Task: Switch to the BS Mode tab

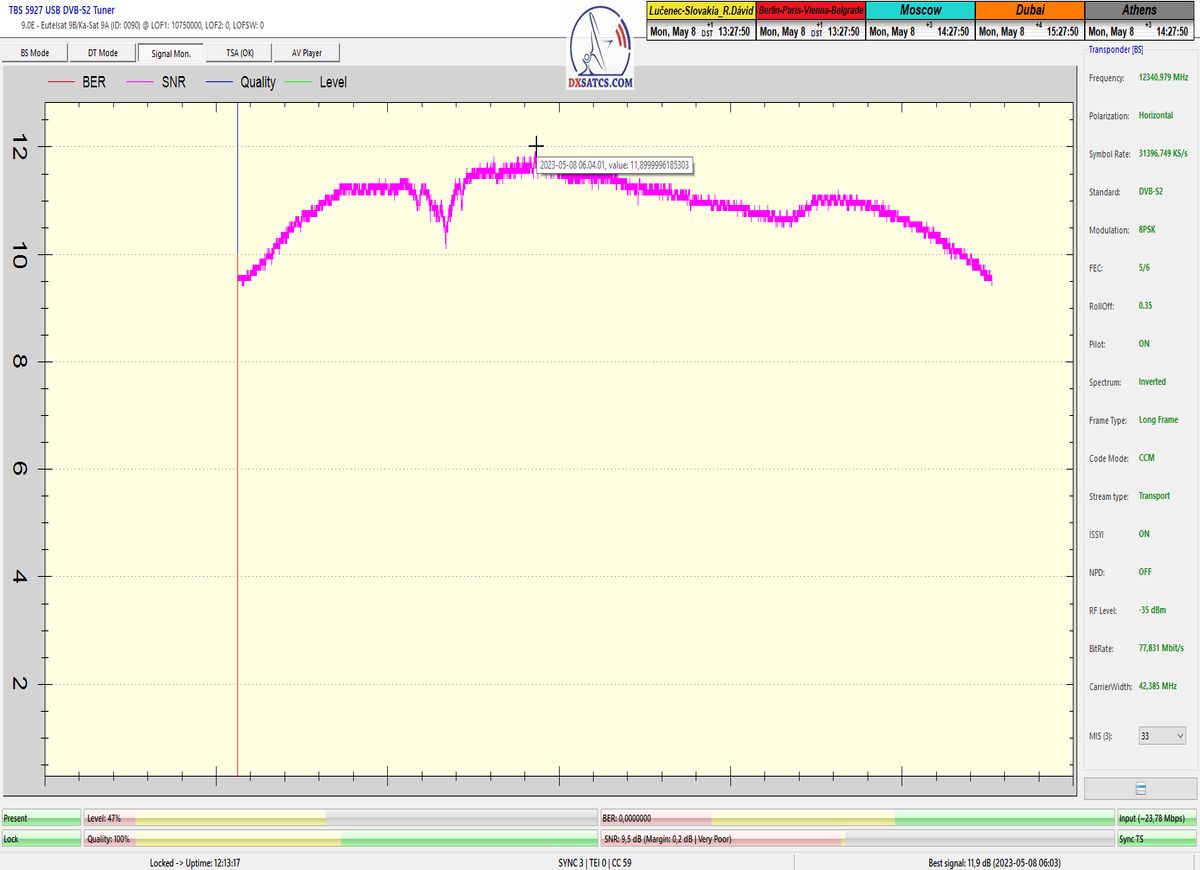Action: [35, 53]
